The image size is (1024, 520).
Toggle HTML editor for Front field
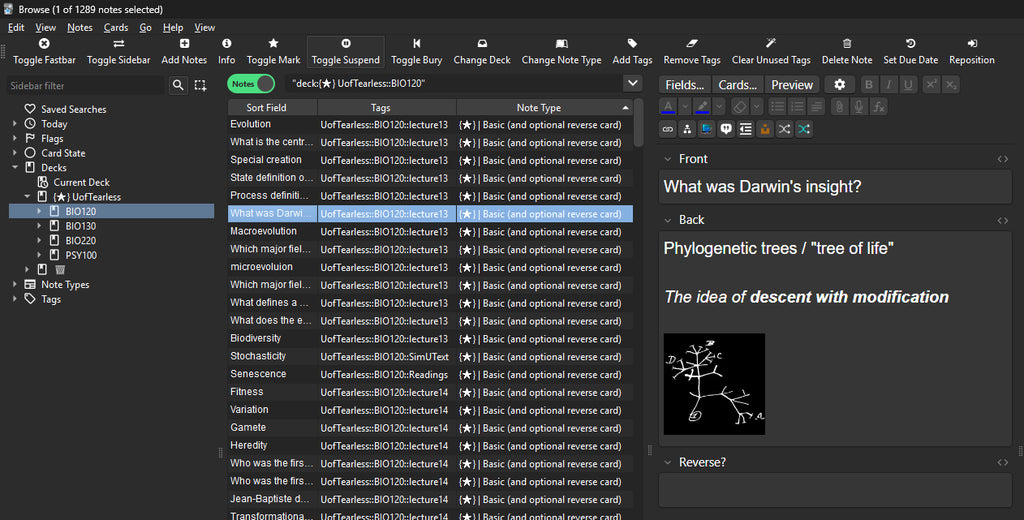1002,159
